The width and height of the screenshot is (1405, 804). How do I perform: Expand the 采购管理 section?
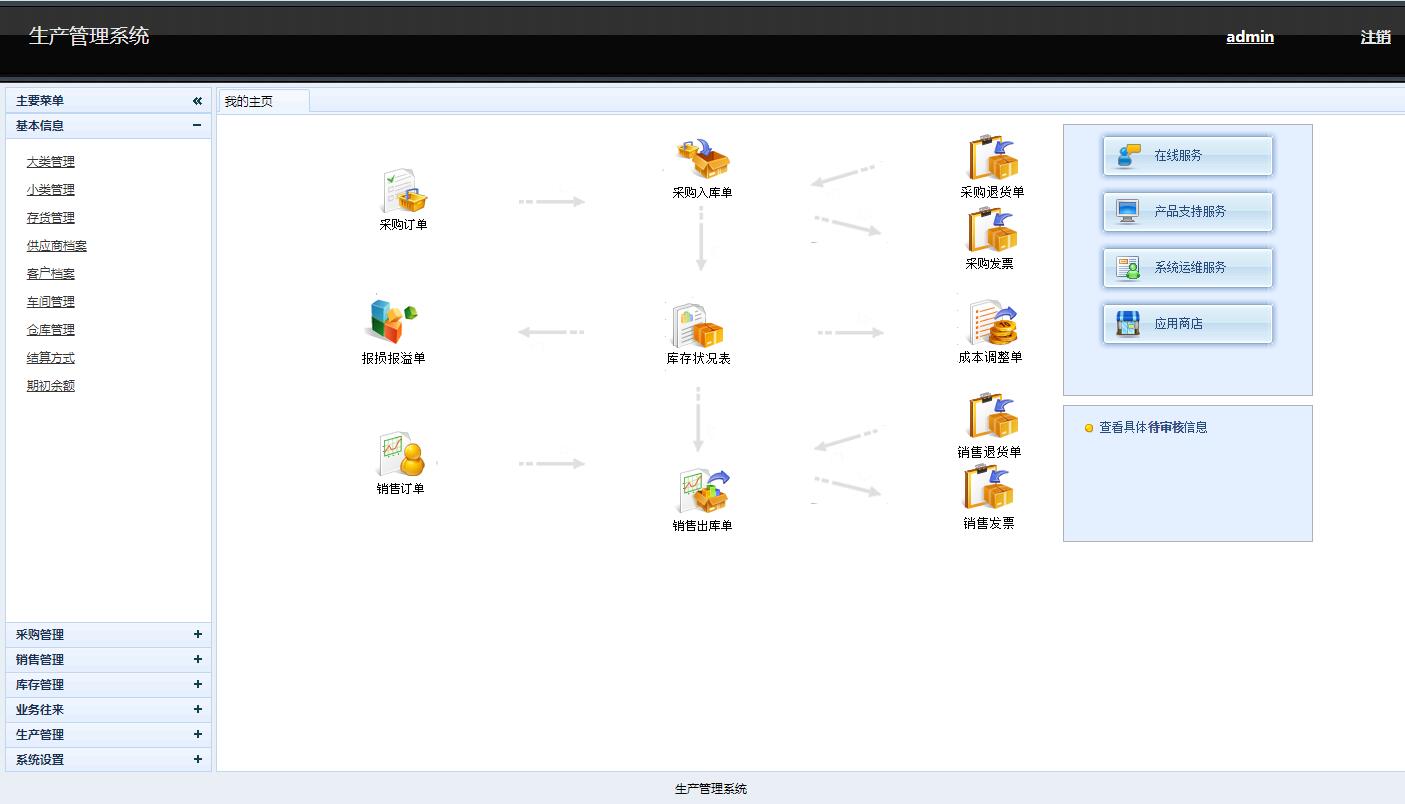tap(197, 635)
